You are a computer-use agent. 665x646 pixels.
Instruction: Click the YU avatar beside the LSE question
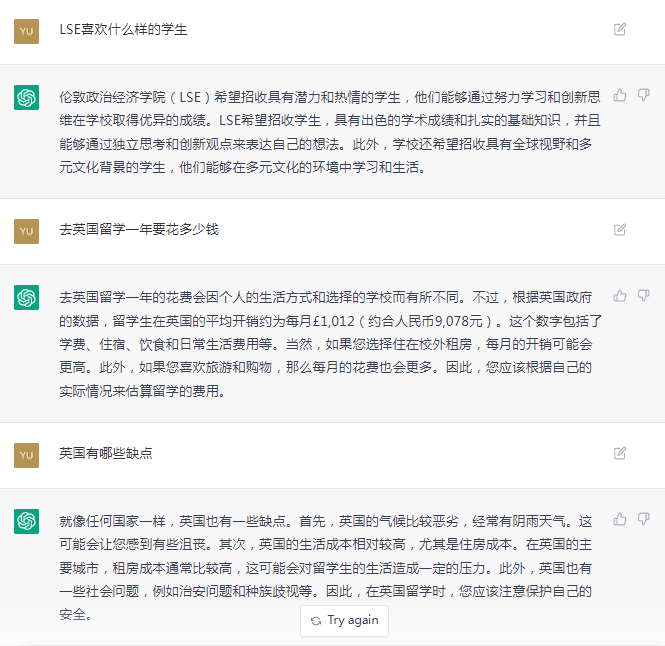26,31
